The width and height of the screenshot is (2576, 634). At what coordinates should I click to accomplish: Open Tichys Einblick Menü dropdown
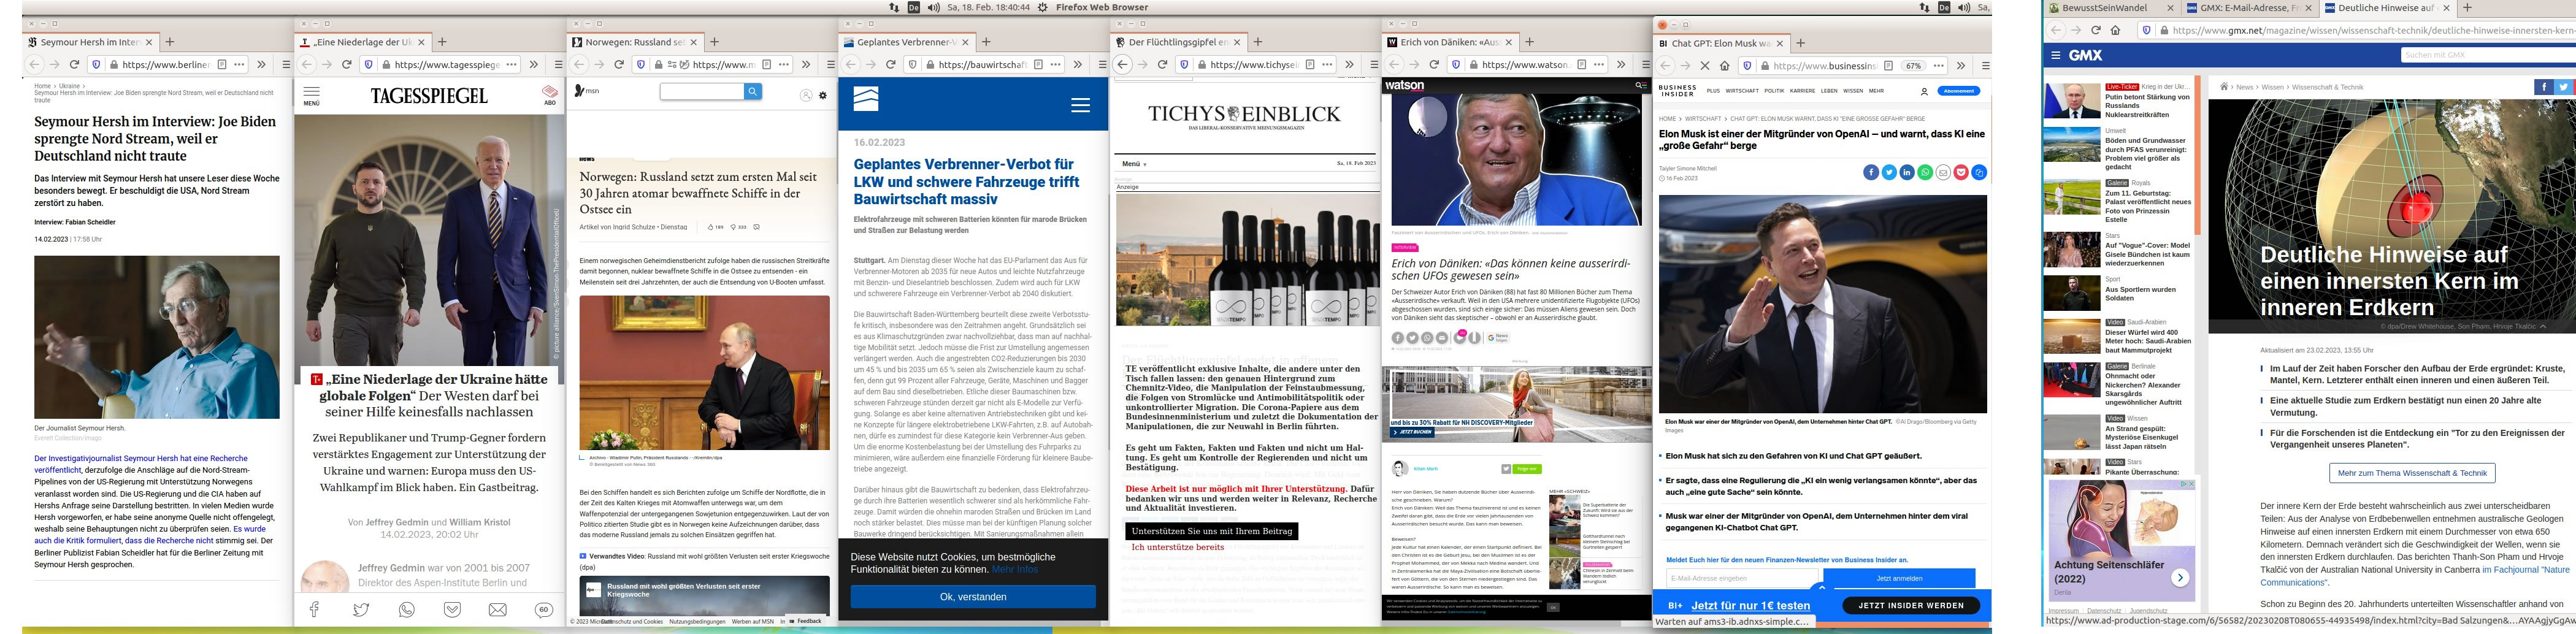[x=1134, y=163]
